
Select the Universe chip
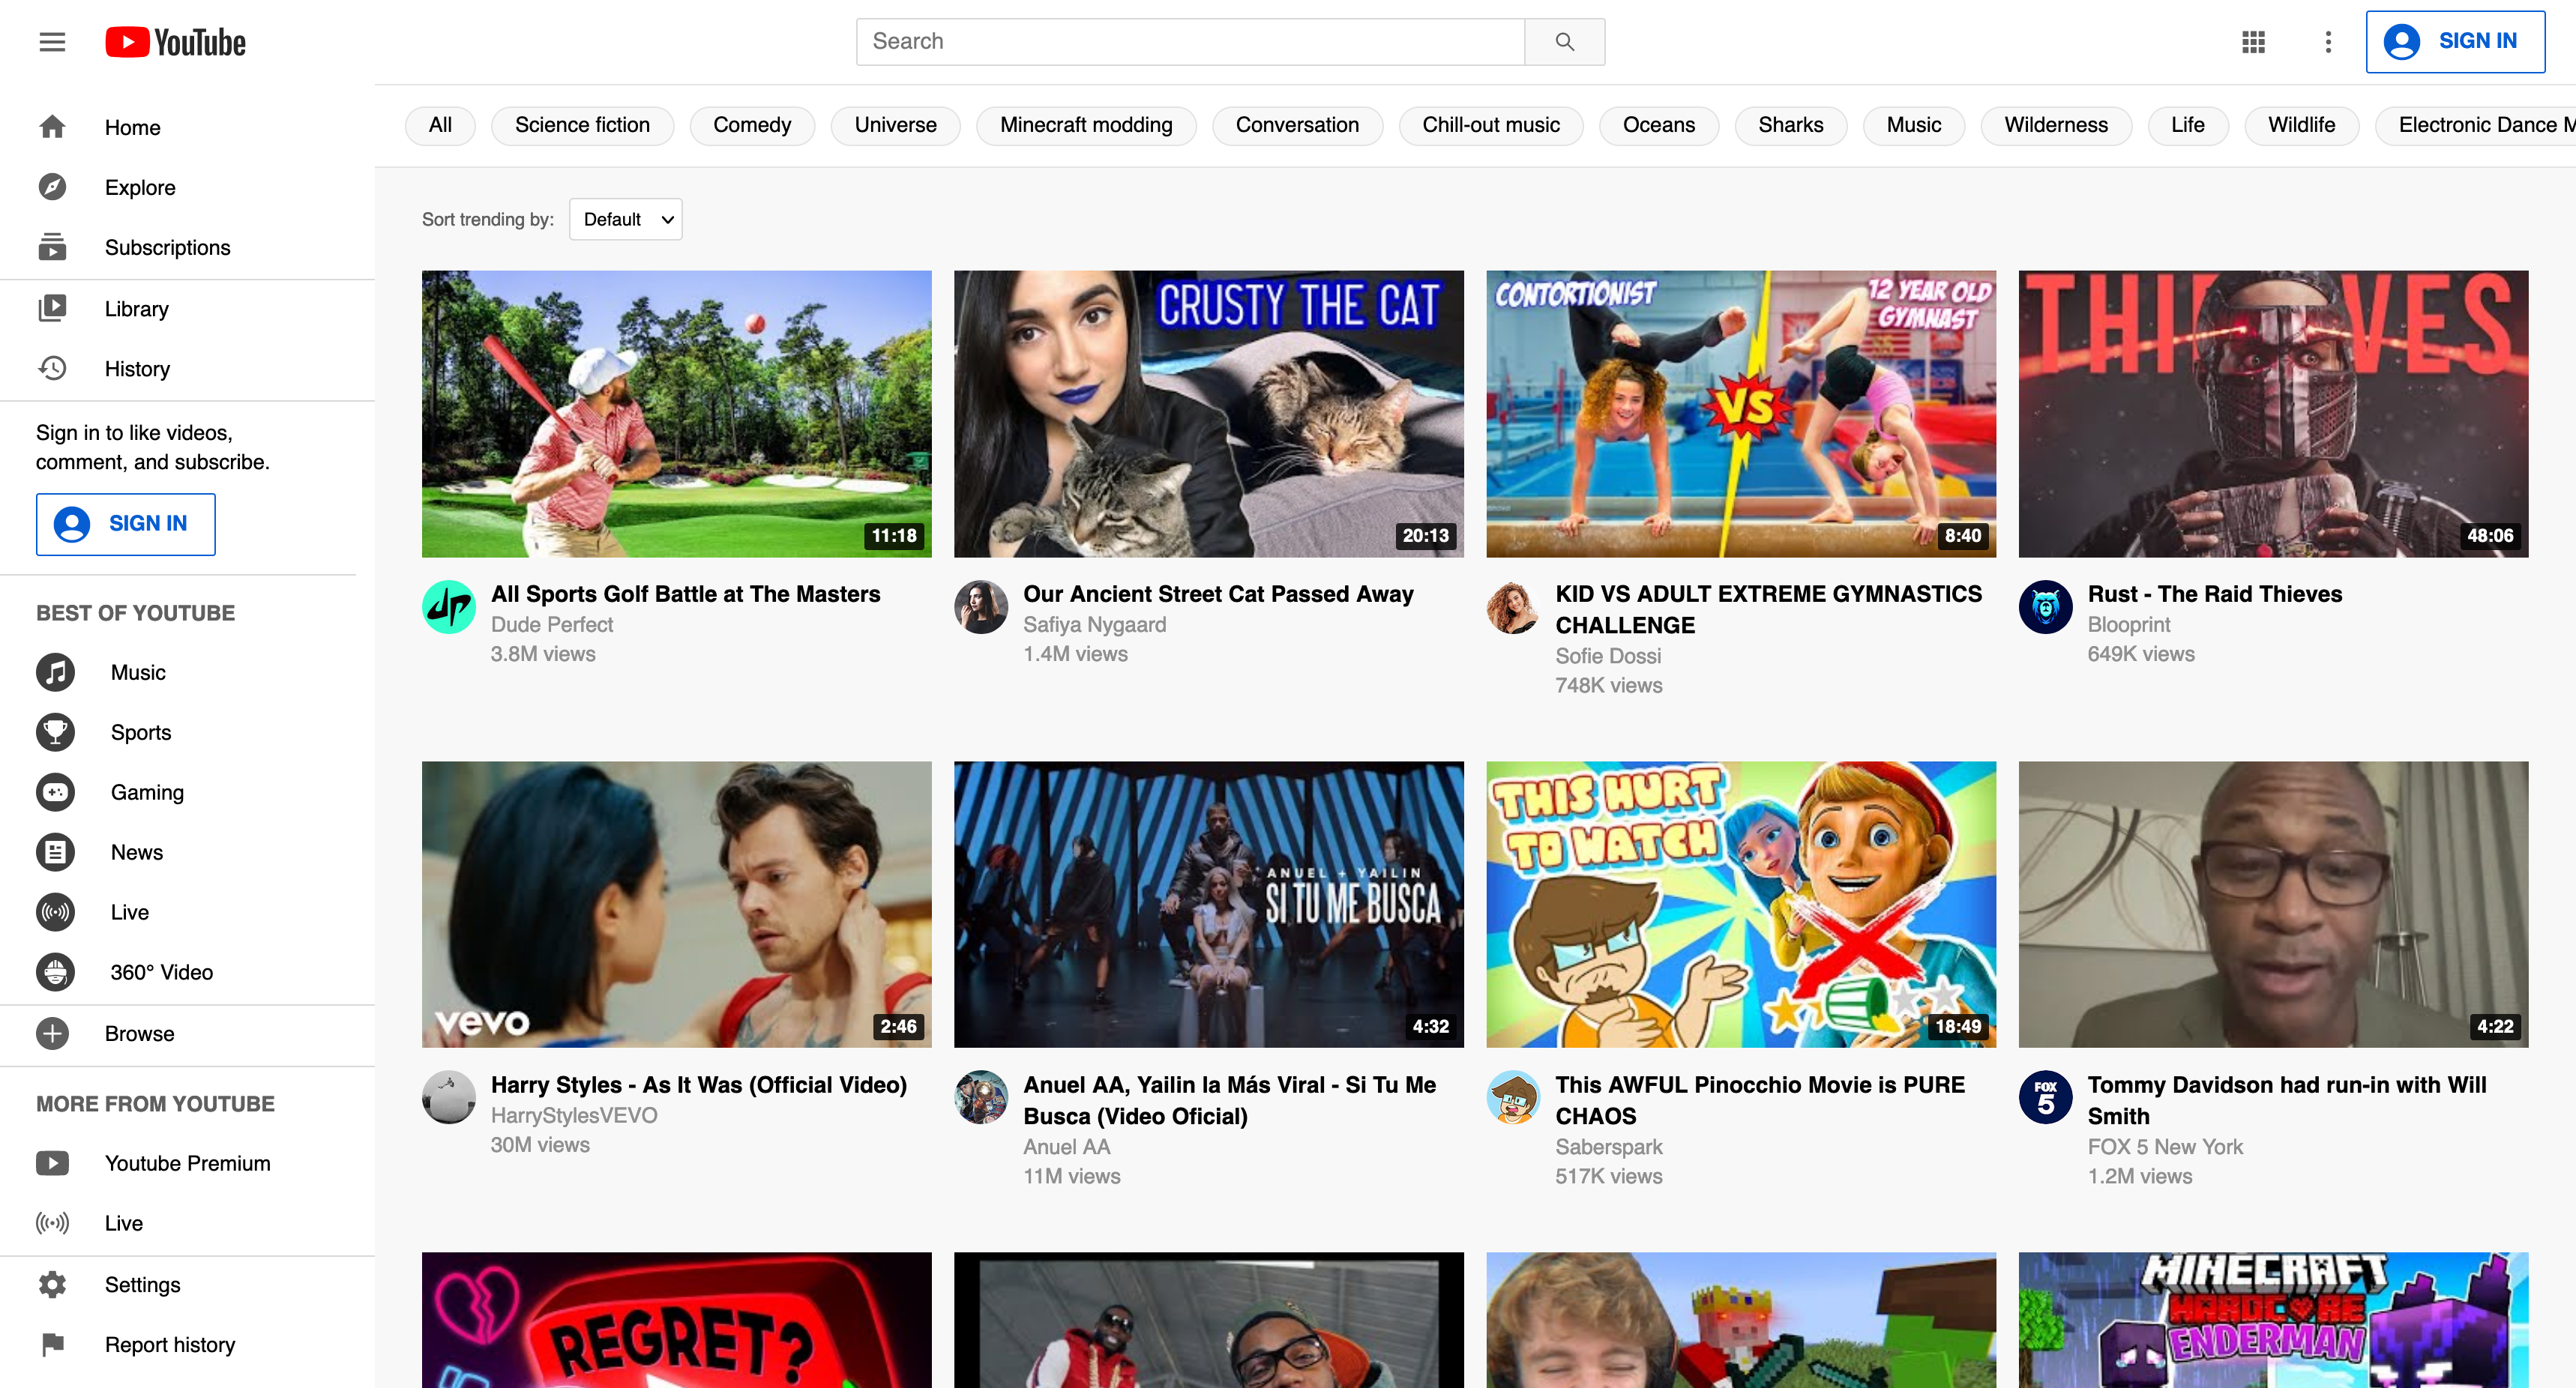(x=896, y=125)
